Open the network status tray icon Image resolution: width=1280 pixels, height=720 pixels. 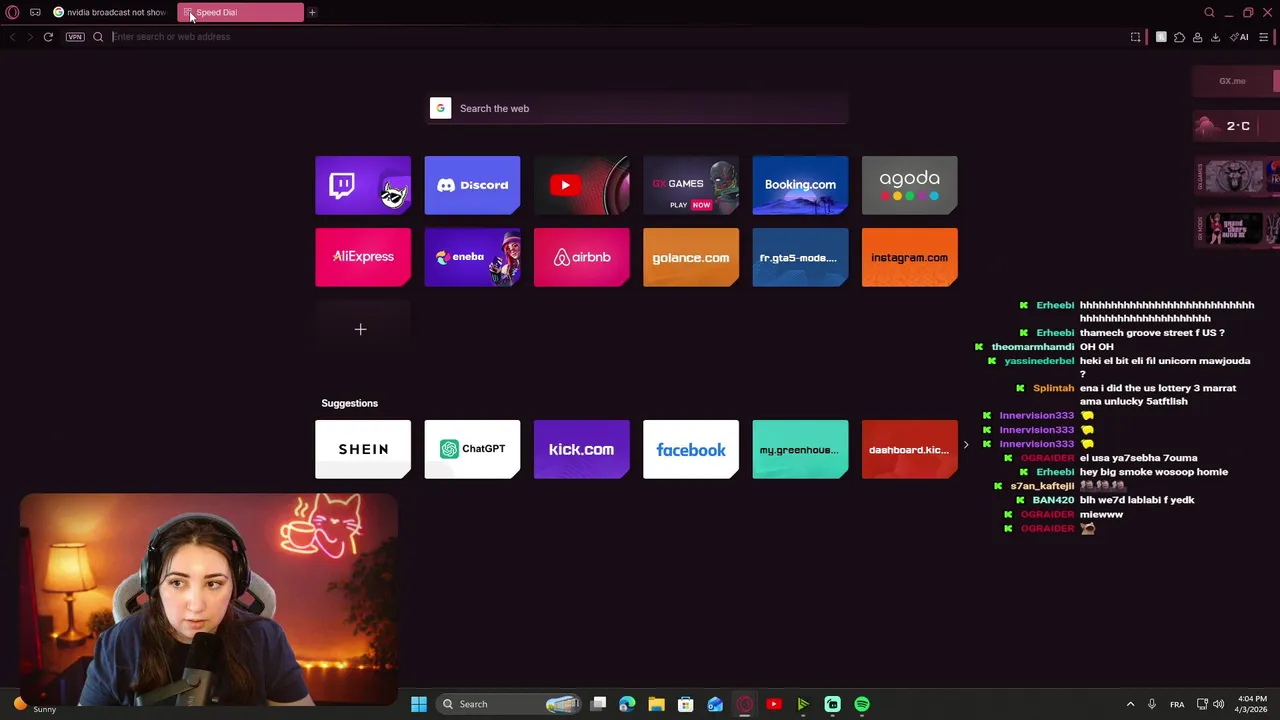1202,704
